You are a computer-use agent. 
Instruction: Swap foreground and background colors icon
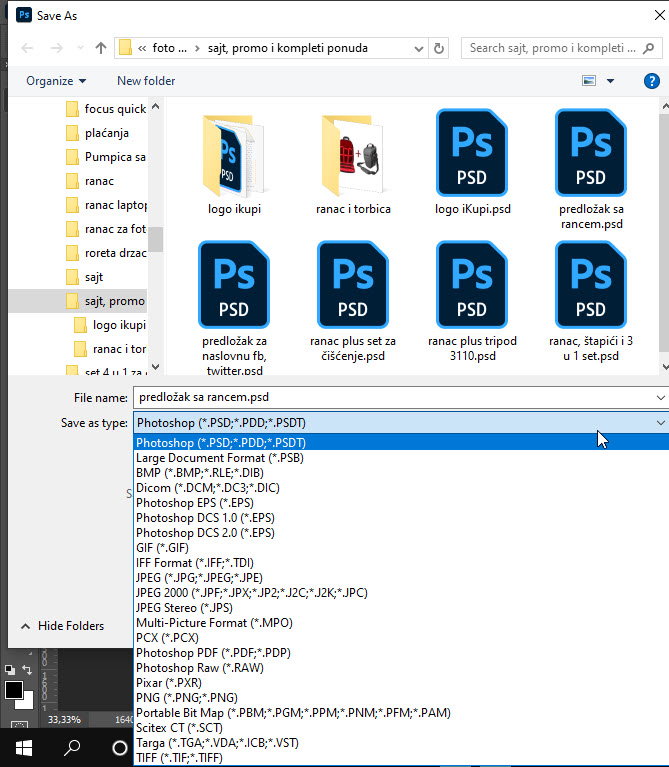point(27,670)
